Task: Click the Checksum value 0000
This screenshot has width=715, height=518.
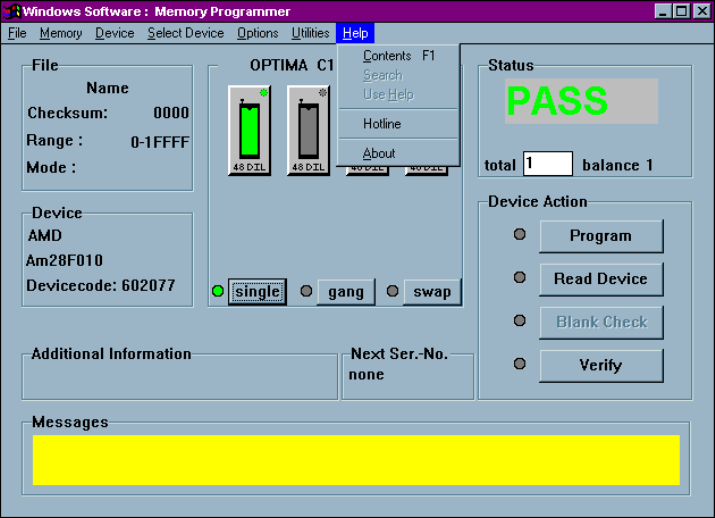Action: (x=171, y=113)
